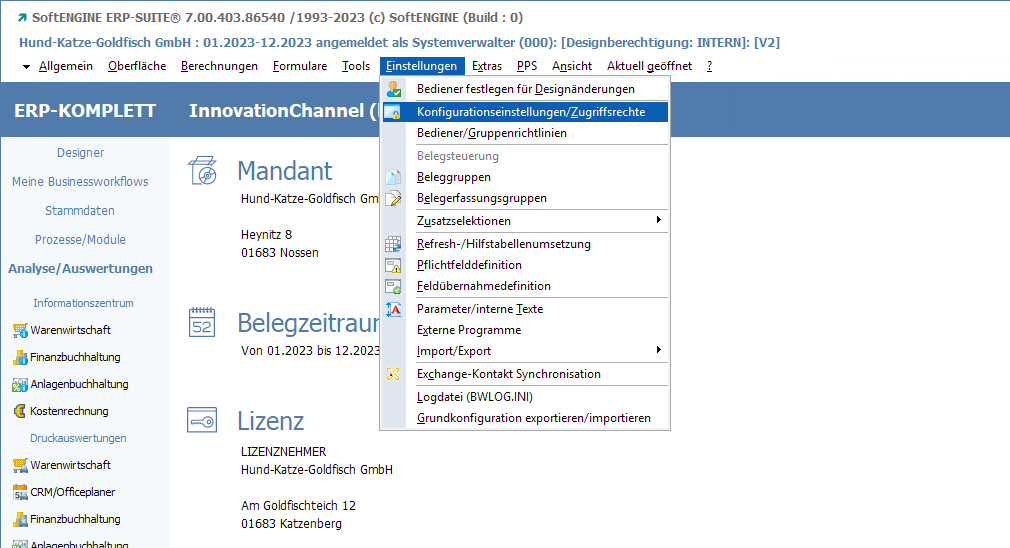This screenshot has width=1010, height=548.
Task: Choose Bediener/Gruppenrichtlinien from the menu
Action: point(491,133)
